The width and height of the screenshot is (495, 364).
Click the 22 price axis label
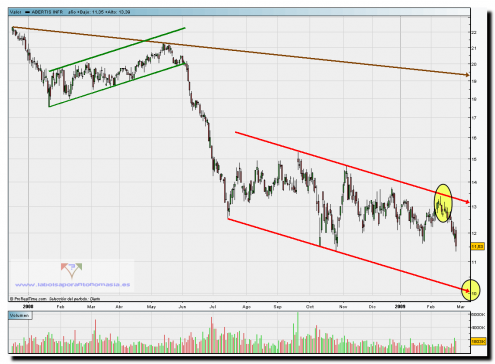pos(474,32)
